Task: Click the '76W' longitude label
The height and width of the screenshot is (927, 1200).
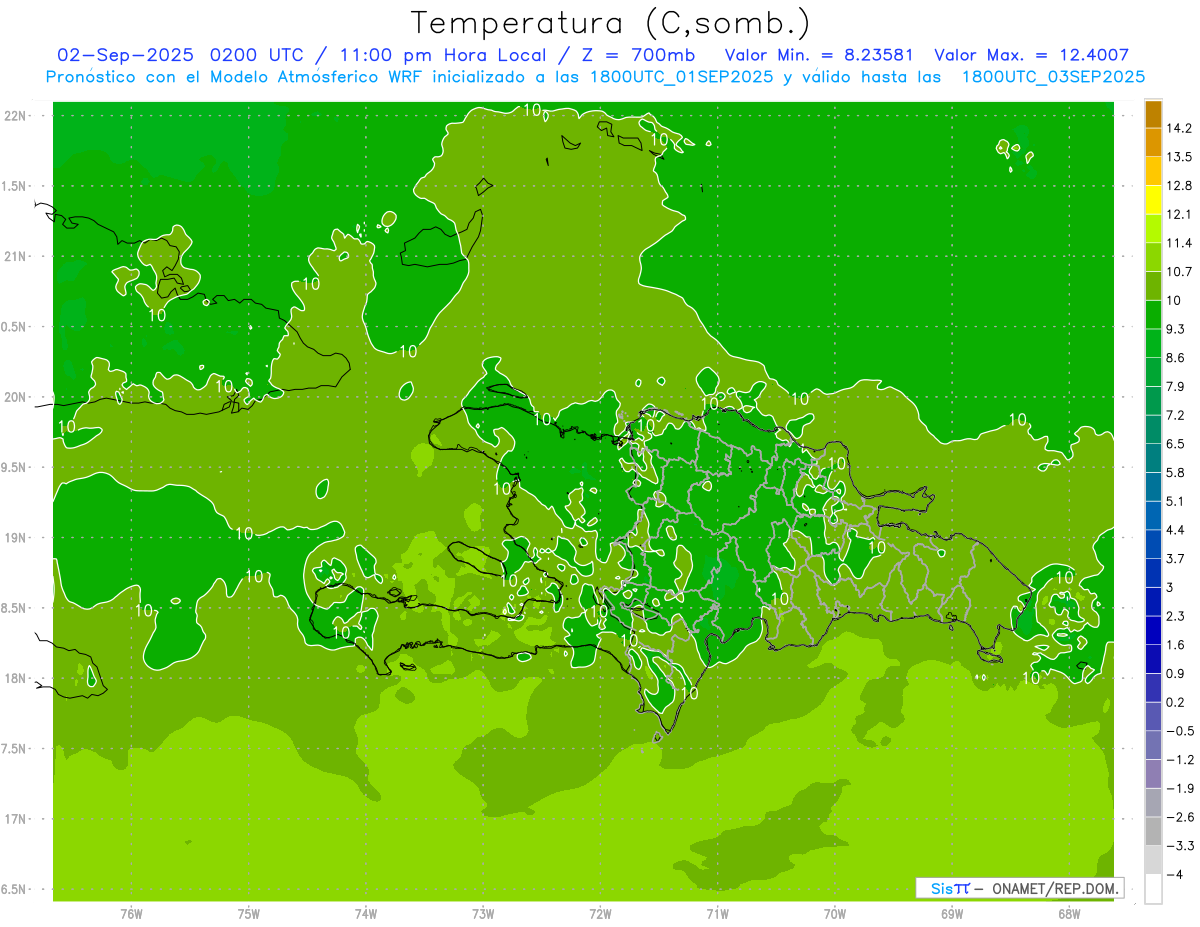Action: coord(131,914)
